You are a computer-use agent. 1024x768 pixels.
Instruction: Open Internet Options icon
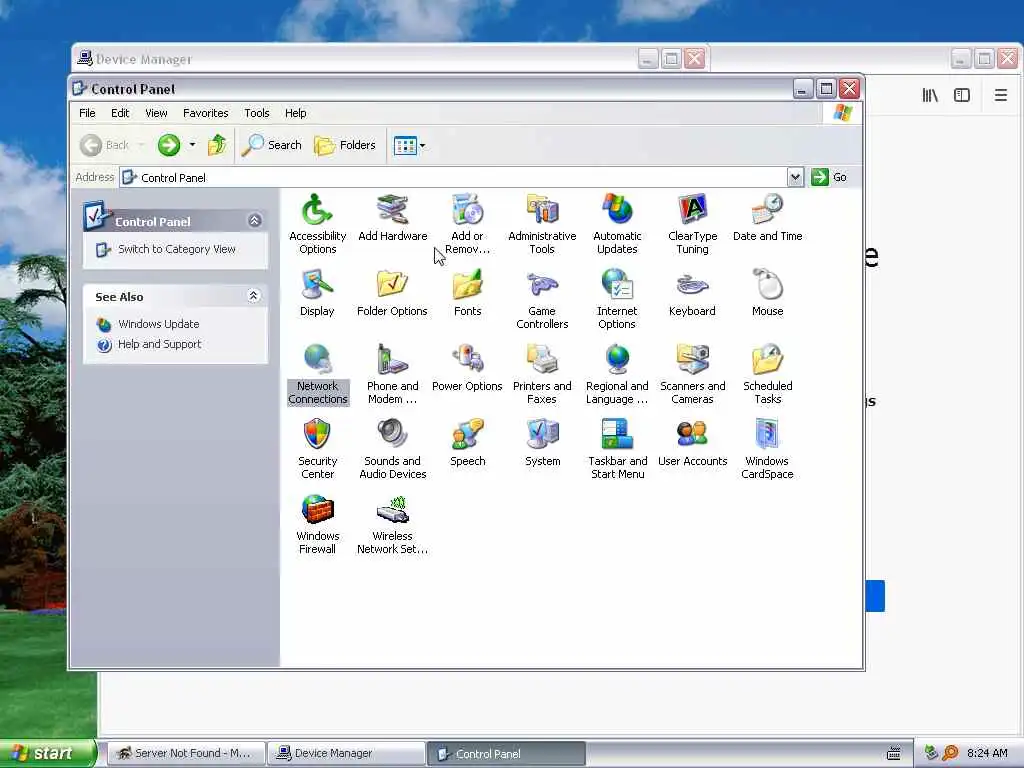[x=617, y=299]
